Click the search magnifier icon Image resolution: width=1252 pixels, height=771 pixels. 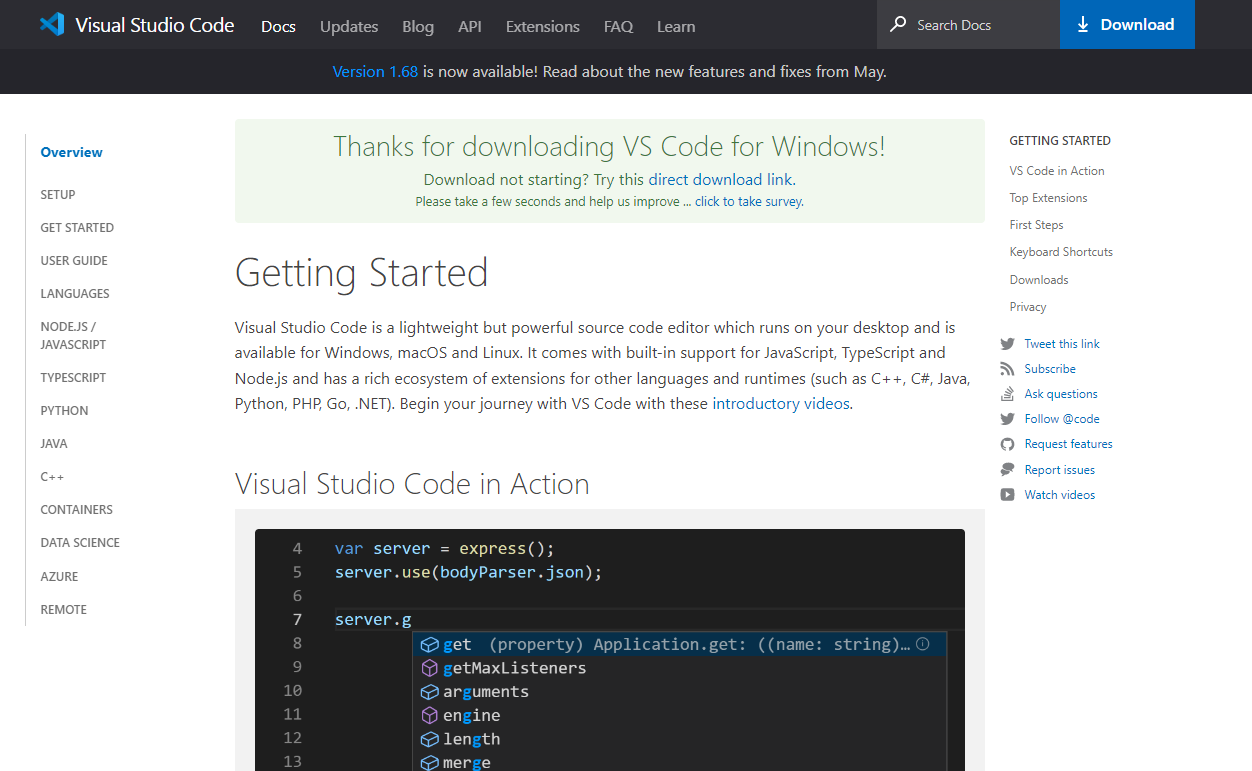tap(898, 24)
